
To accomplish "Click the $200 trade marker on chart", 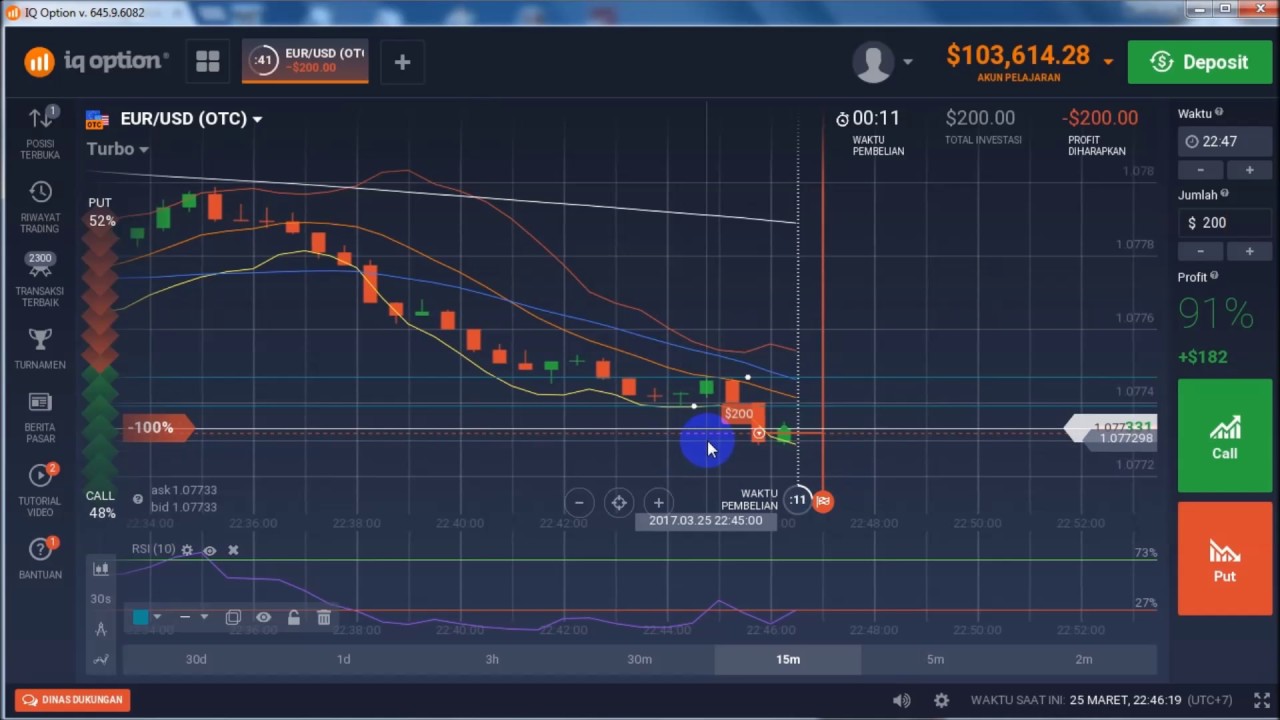I will click(x=739, y=414).
